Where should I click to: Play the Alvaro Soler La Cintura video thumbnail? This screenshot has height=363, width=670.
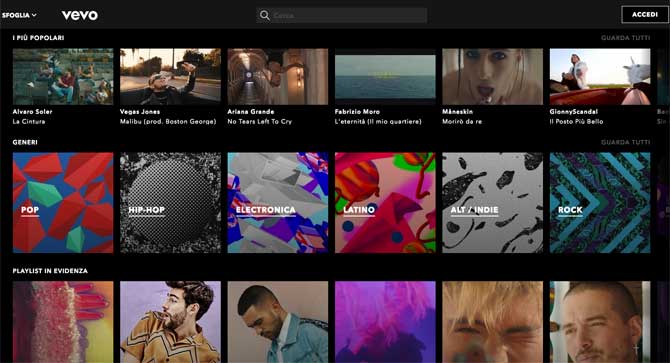[63, 76]
